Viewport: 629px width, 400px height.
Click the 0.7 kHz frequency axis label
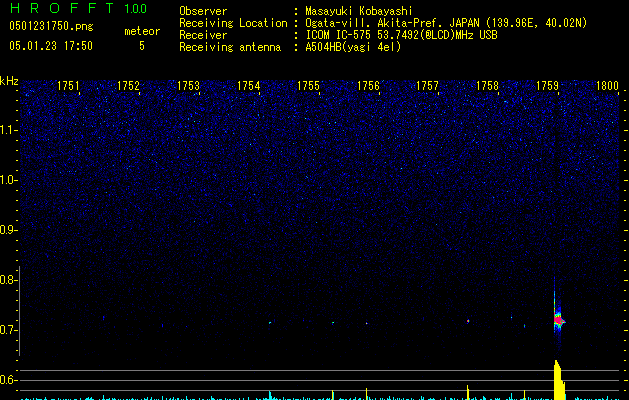coord(8,330)
